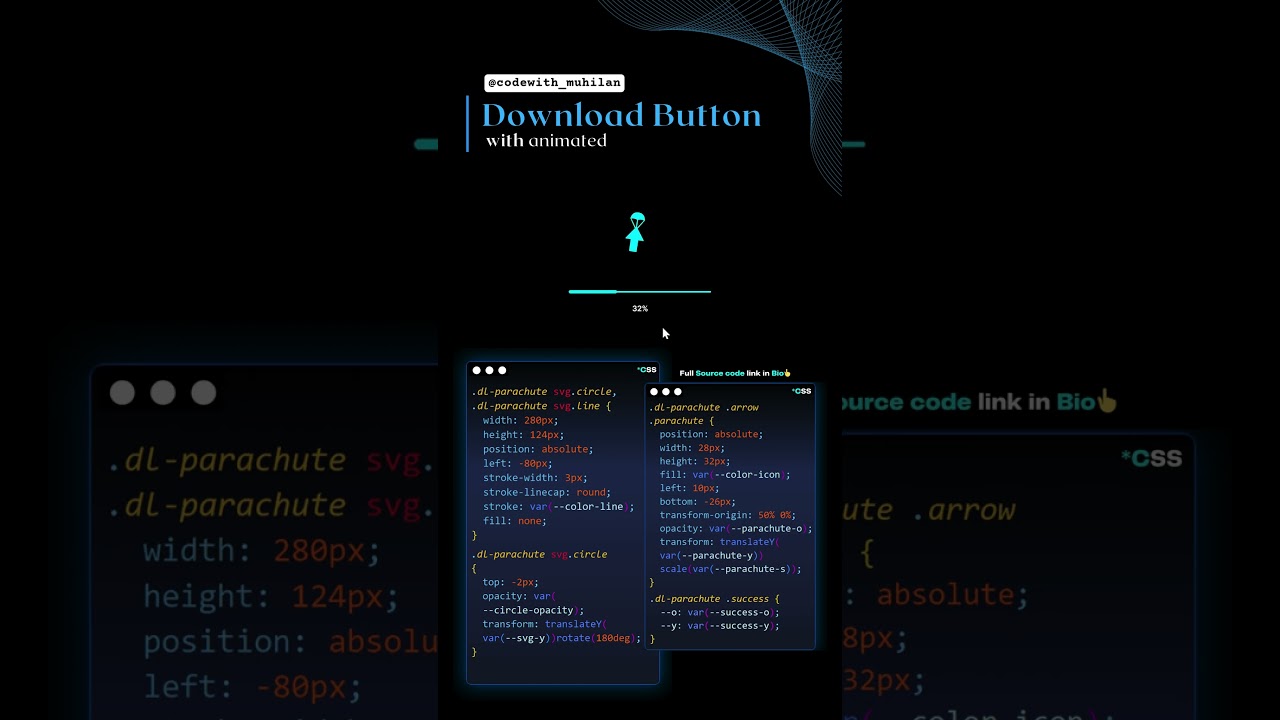The image size is (1280, 720).
Task: Click "stroke-linecap: round;" line
Action: pyautogui.click(x=546, y=492)
